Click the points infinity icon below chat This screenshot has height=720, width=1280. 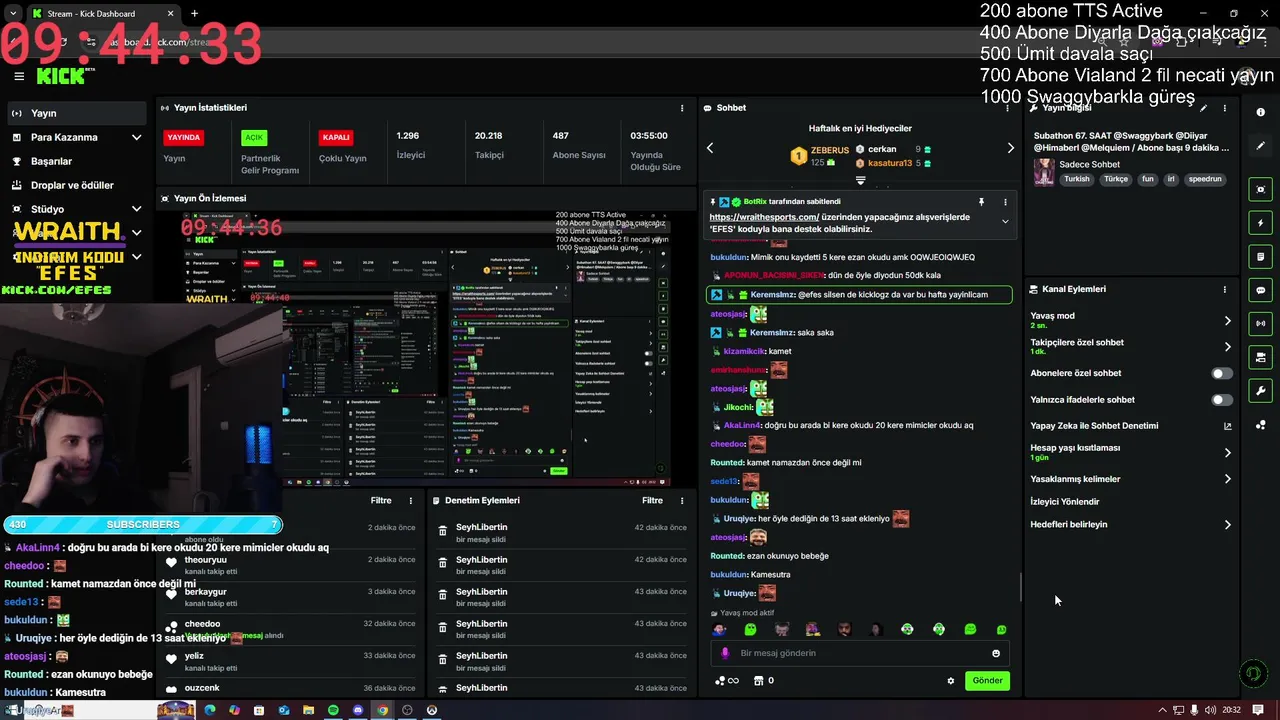pyautogui.click(x=727, y=681)
